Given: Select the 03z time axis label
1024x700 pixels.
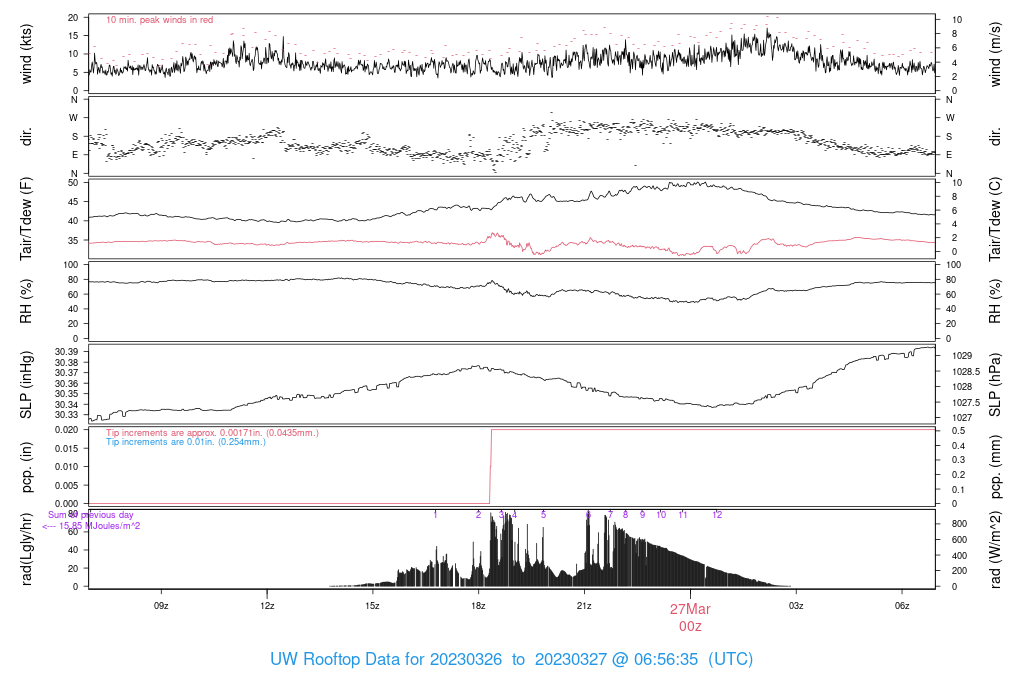Looking at the screenshot, I should tap(795, 606).
